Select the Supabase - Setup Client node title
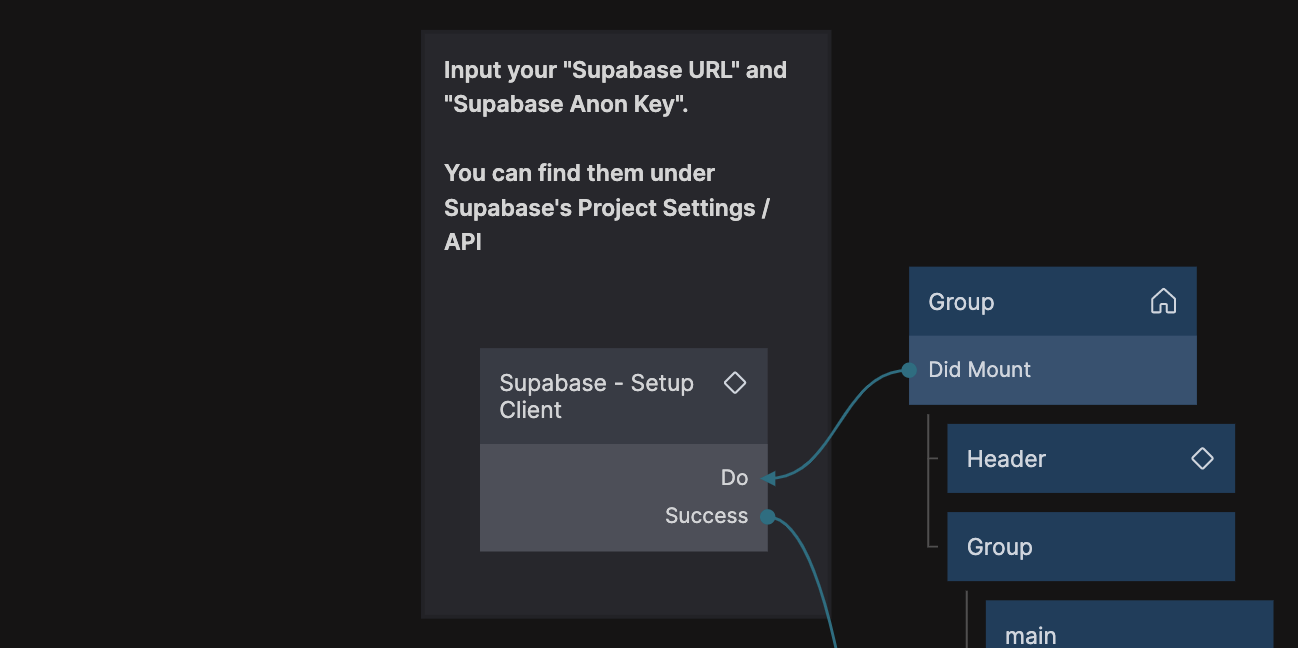The height and width of the screenshot is (648, 1298). click(x=596, y=396)
